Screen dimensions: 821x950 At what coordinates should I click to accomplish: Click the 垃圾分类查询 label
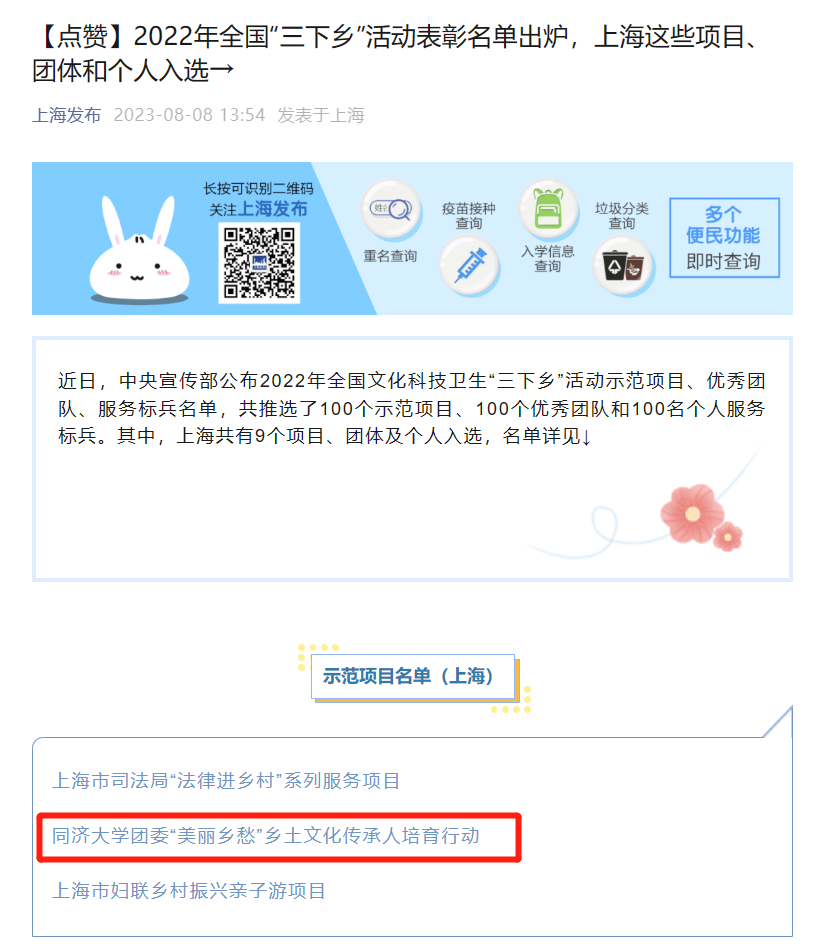(622, 216)
